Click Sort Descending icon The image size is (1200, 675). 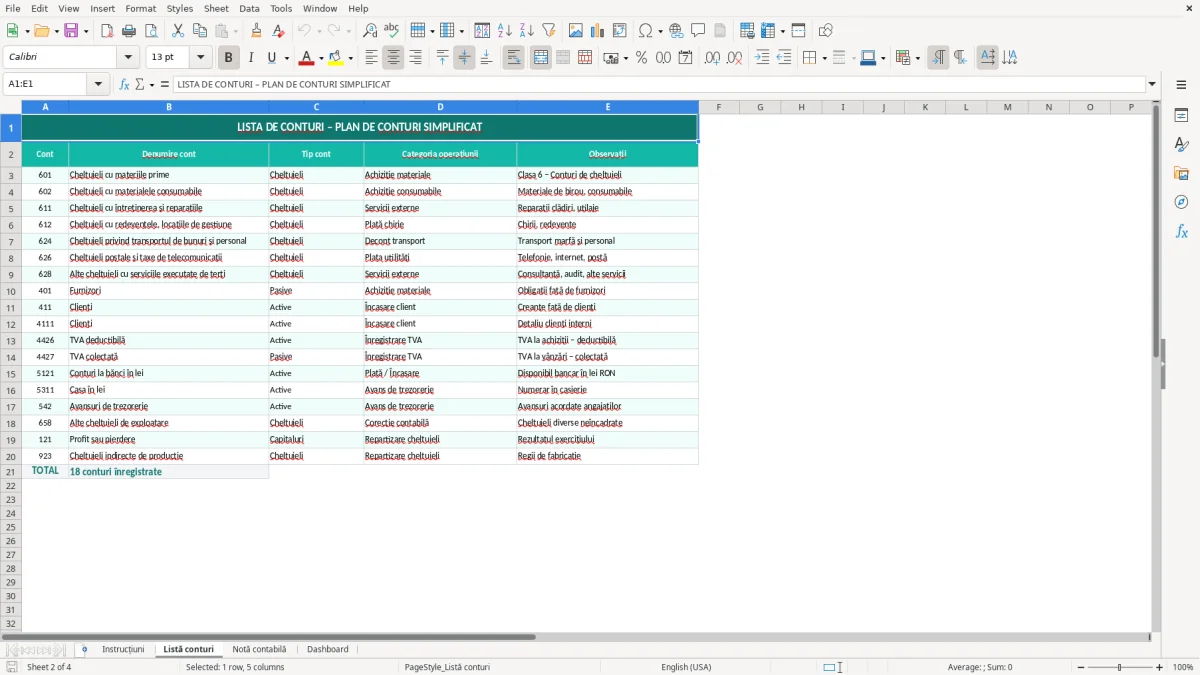pyautogui.click(x=527, y=31)
